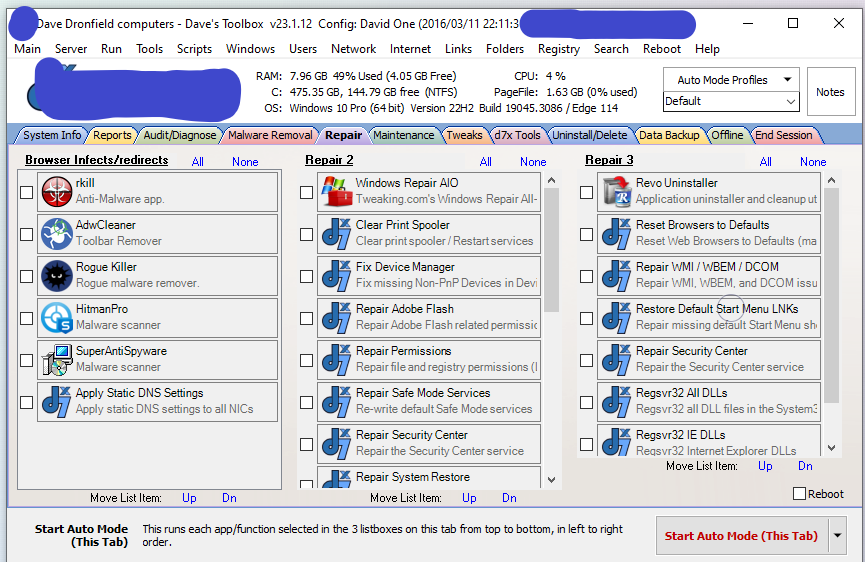Click None in Browser Infects/redirects list
865x562 pixels.
click(x=245, y=162)
